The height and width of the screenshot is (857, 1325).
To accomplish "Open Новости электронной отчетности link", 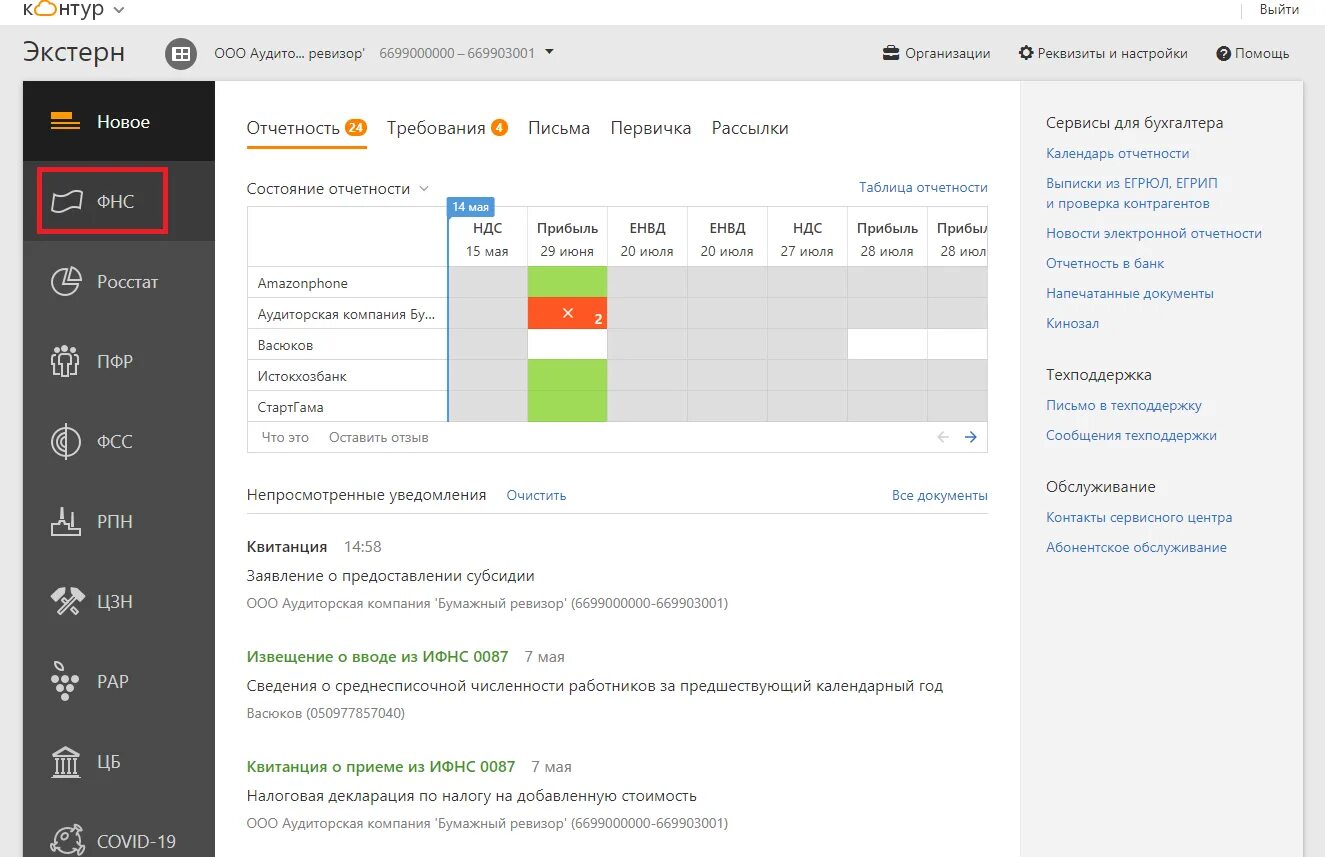I will (x=1154, y=233).
